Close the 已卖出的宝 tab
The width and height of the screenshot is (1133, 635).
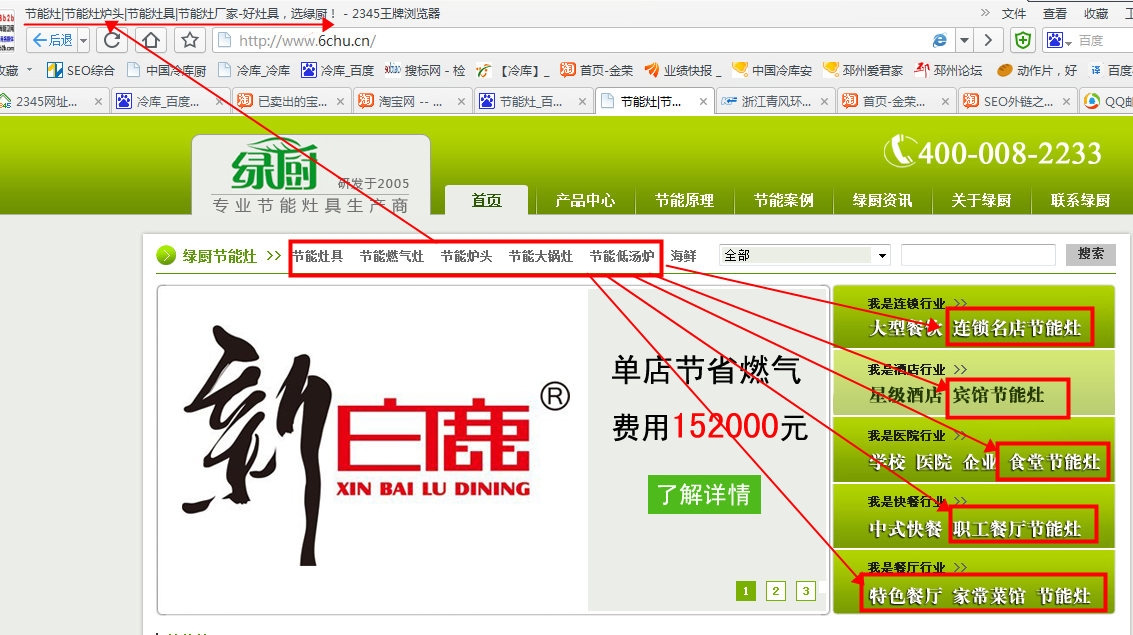[340, 102]
